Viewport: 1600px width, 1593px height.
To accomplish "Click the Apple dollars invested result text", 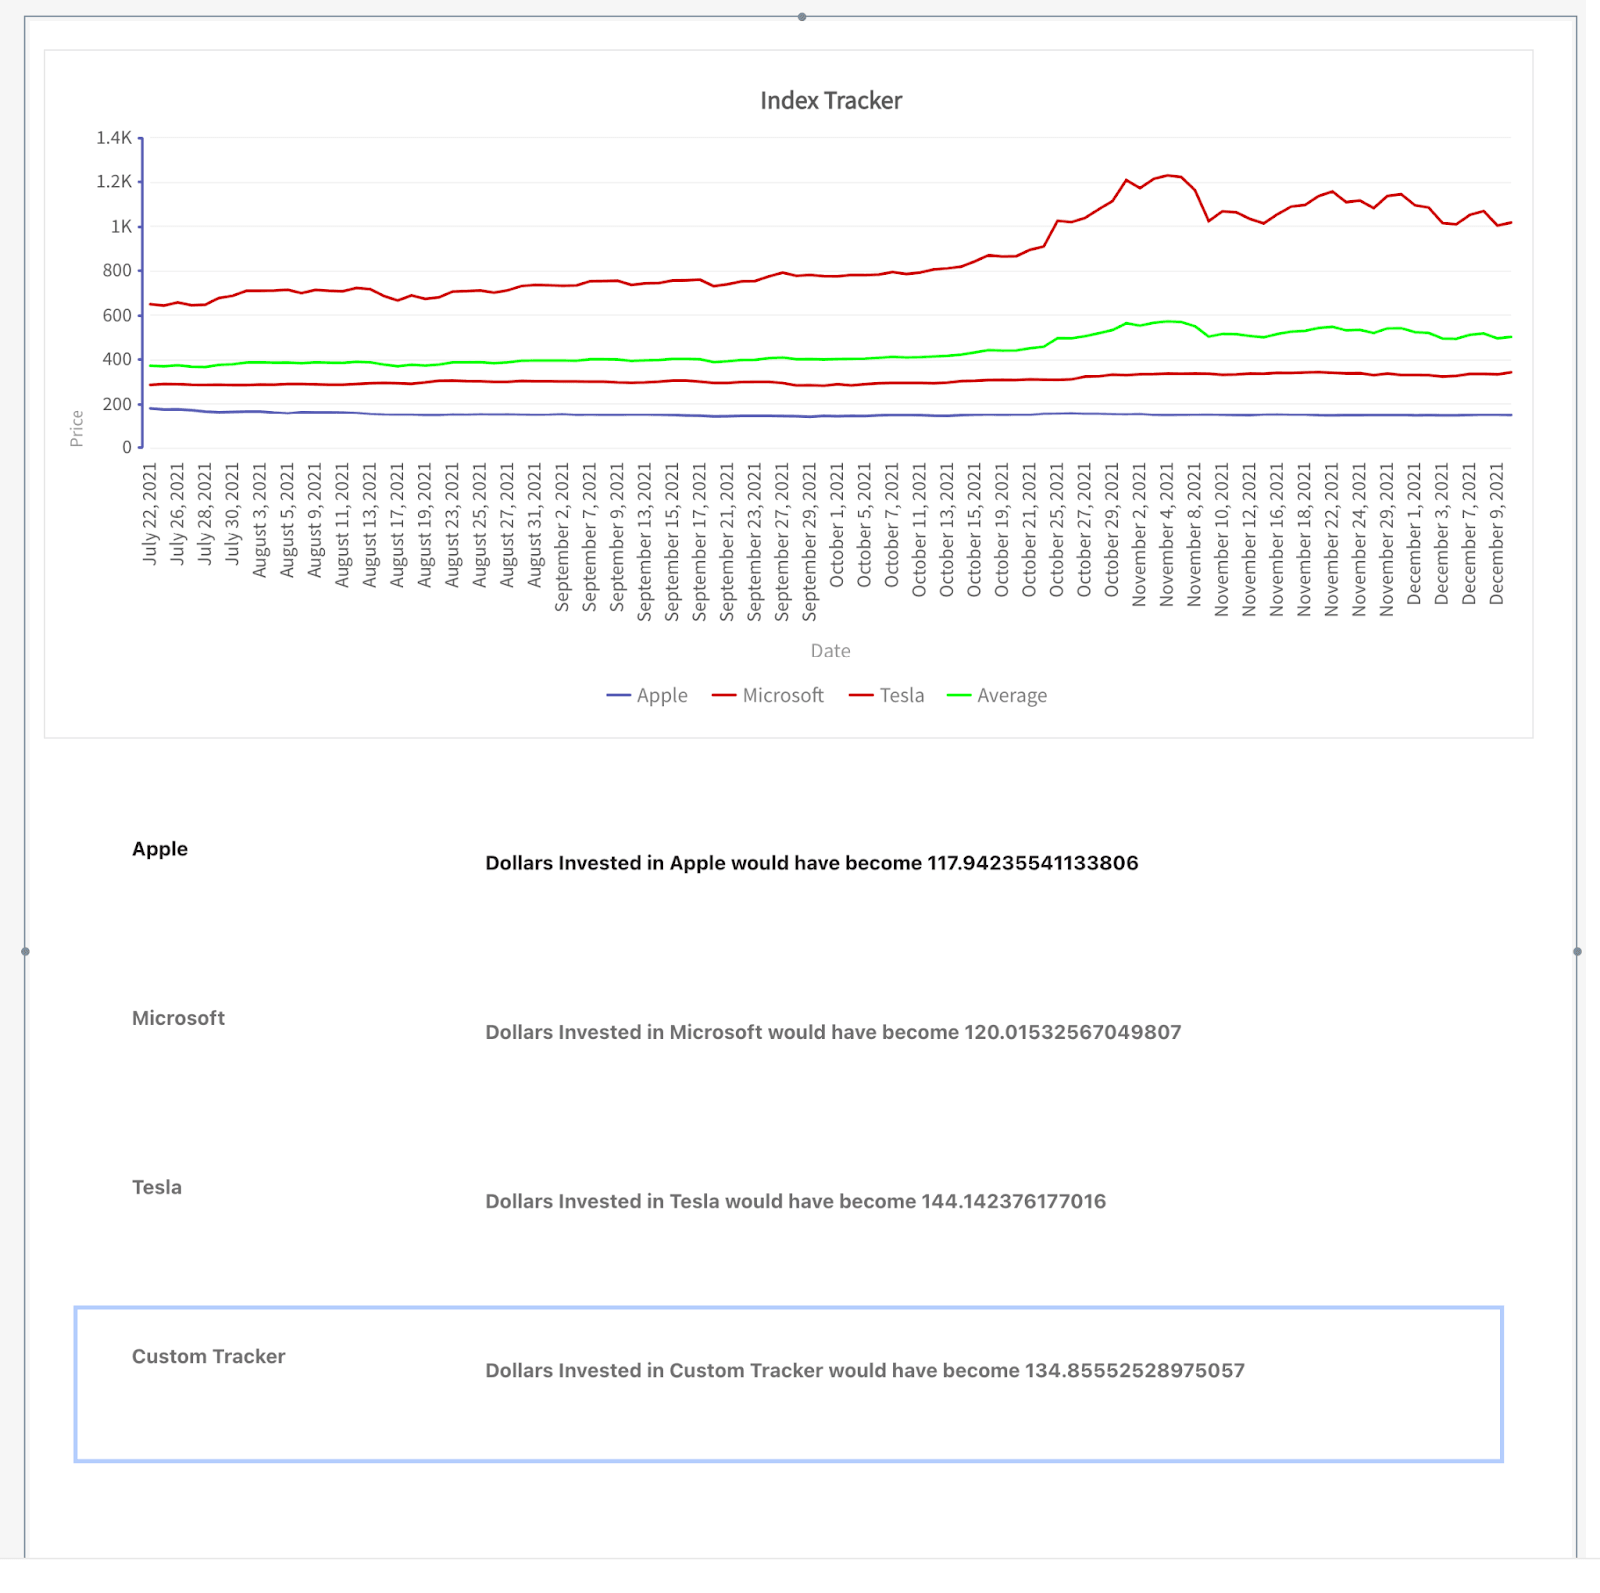I will [x=811, y=863].
